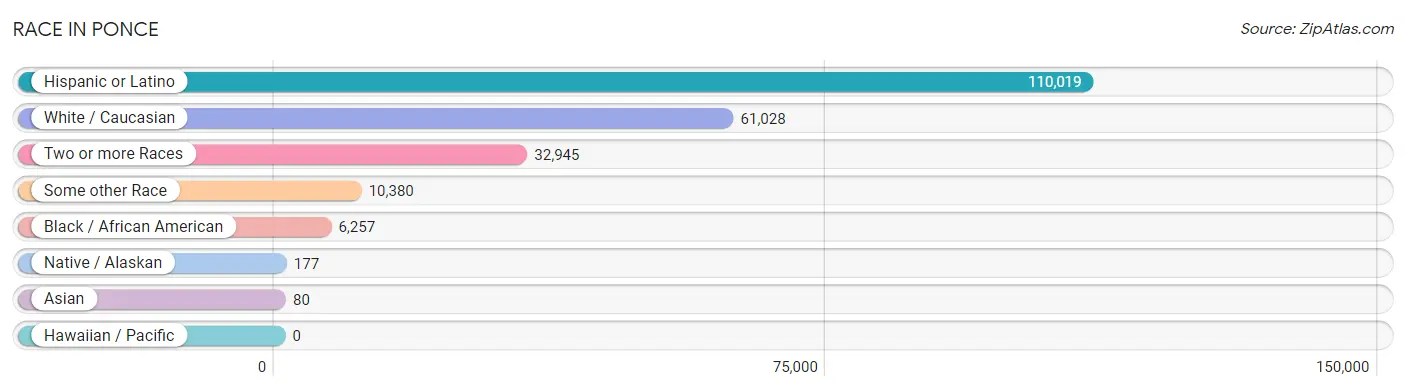
Task: Click the Black / African American label
Action: 133,226
